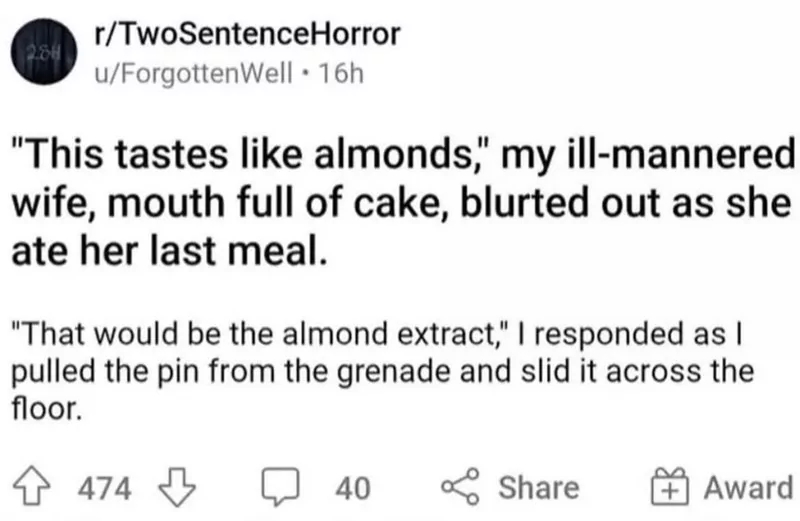Click the almond extract body paragraph
The height and width of the screenshot is (521, 800).
(383, 371)
